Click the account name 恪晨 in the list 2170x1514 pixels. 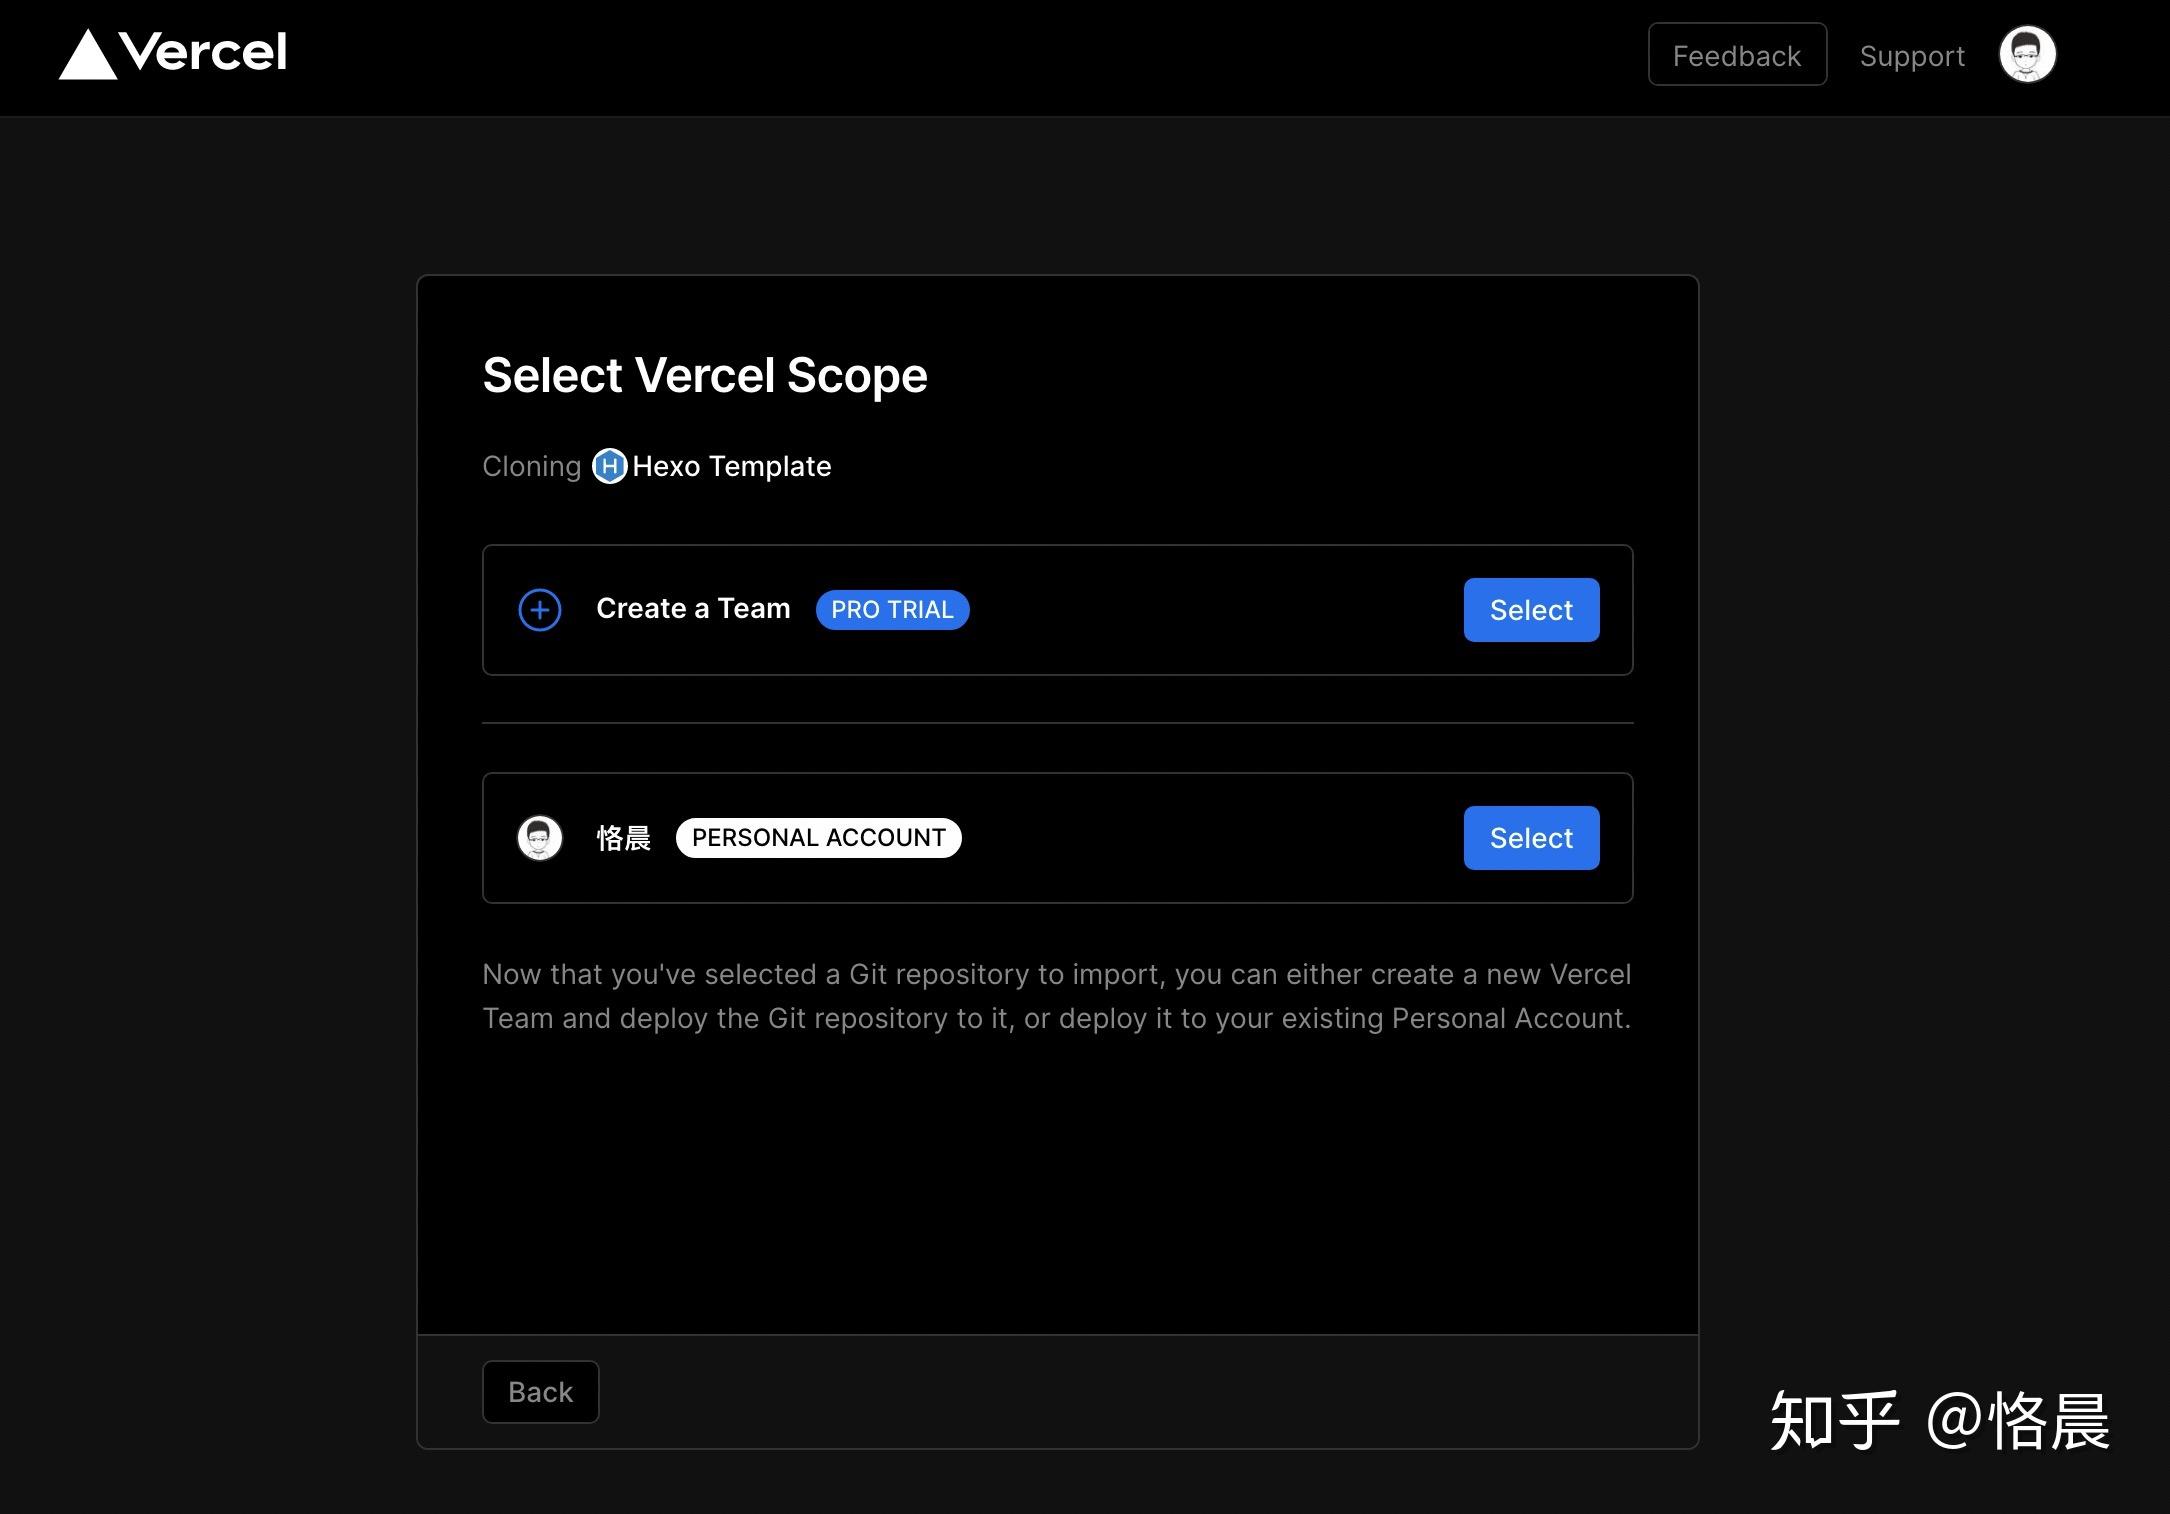coord(623,838)
